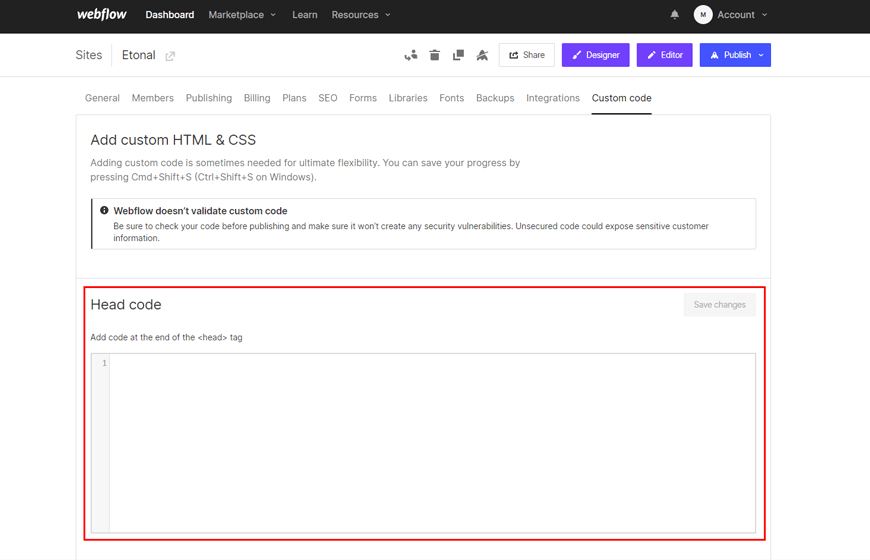This screenshot has width=870, height=560.
Task: Go back to Sites
Action: tap(89, 55)
